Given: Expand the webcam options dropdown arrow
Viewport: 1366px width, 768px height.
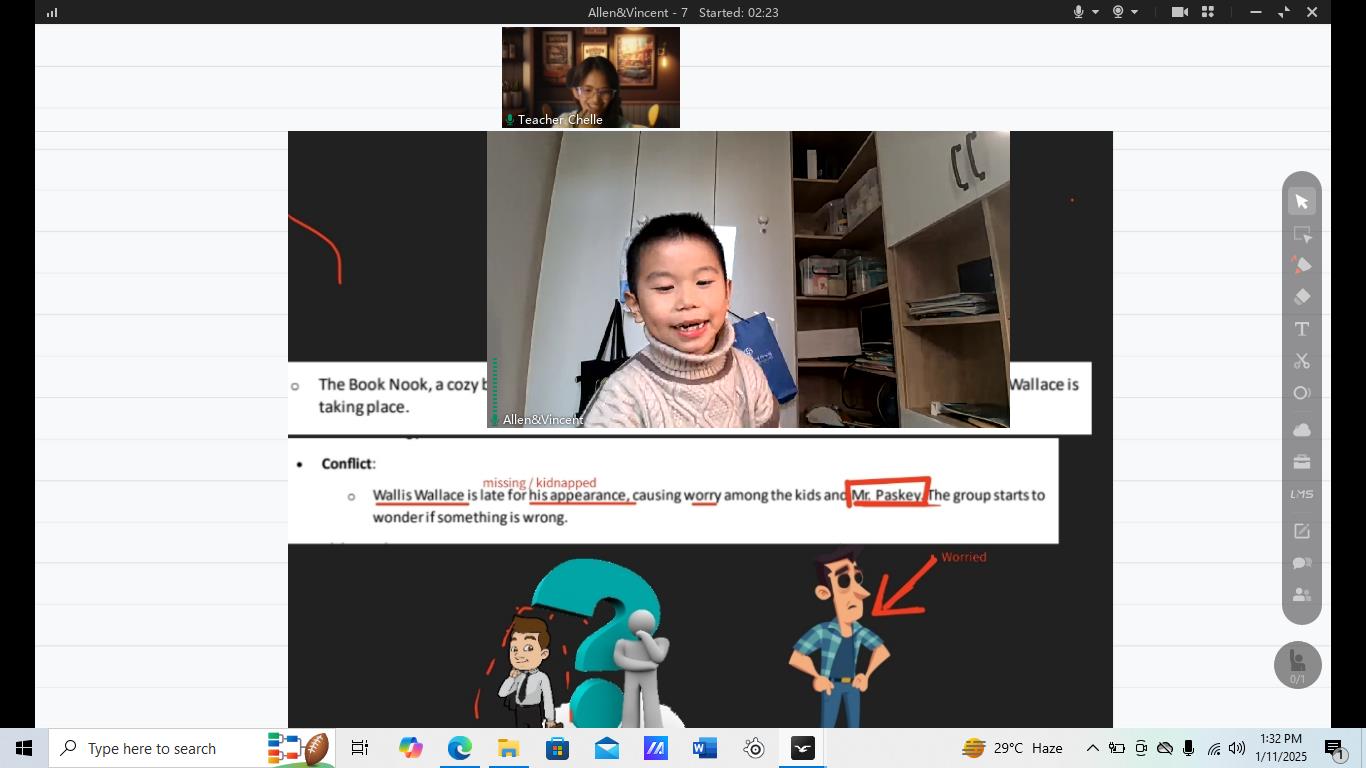Looking at the screenshot, I should [1135, 12].
